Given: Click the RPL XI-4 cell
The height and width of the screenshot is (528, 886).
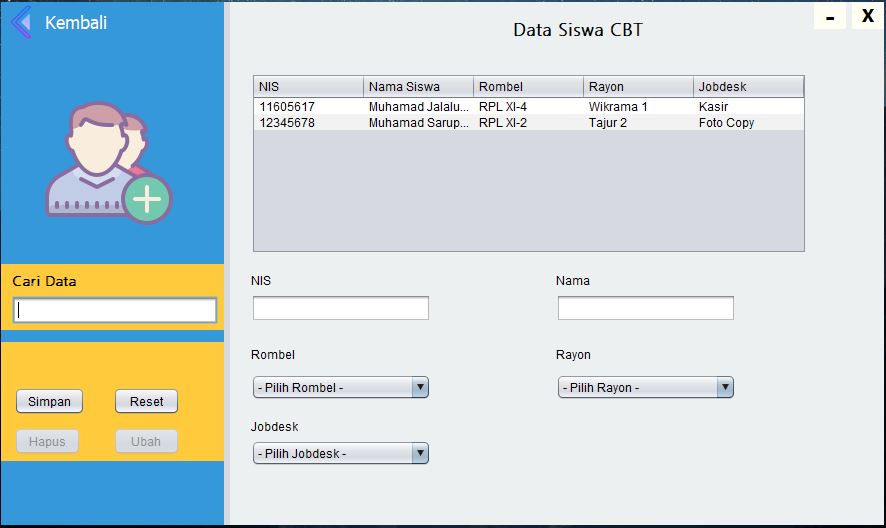Looking at the screenshot, I should [528, 106].
